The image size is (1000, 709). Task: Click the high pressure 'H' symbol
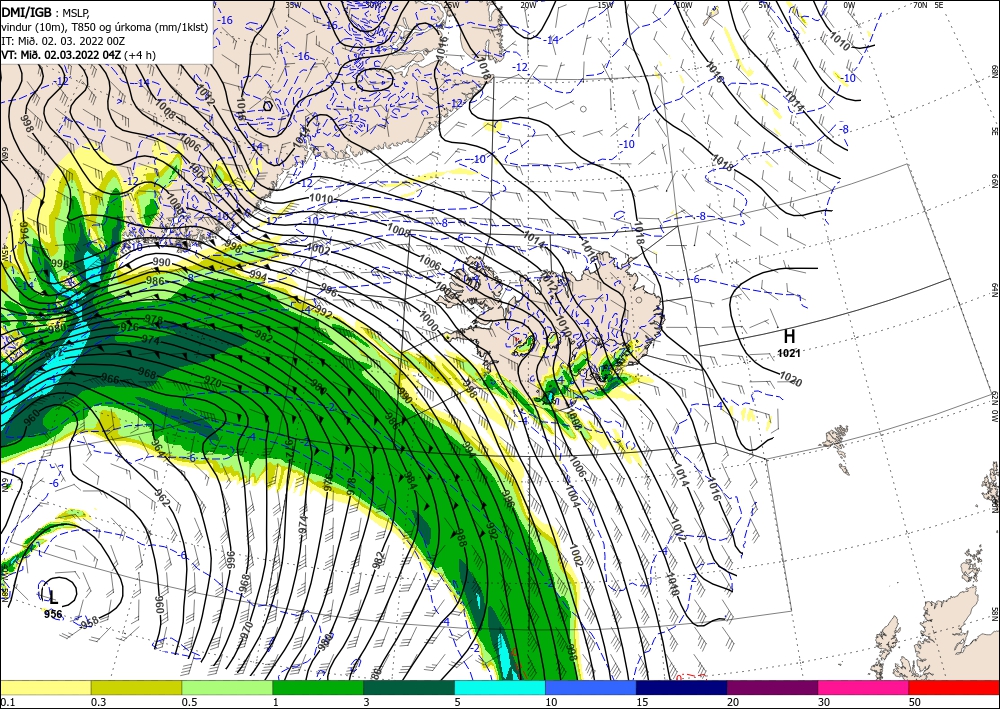click(x=789, y=337)
